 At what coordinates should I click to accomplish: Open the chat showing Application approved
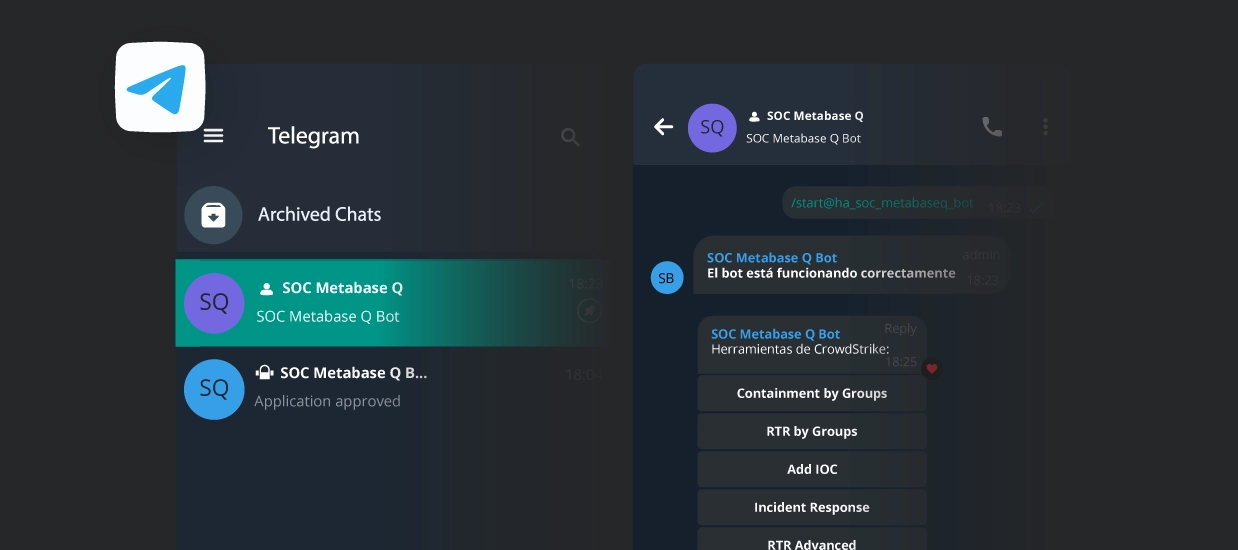click(392, 388)
